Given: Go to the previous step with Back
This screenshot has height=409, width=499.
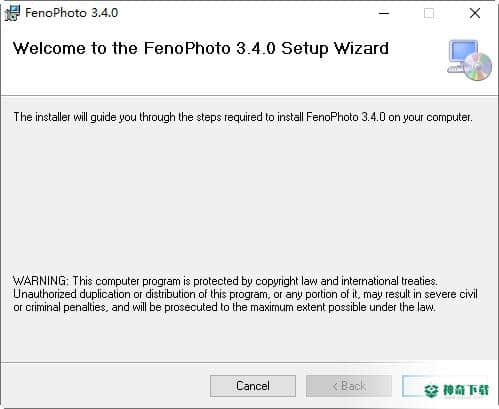Looking at the screenshot, I should click(349, 386).
